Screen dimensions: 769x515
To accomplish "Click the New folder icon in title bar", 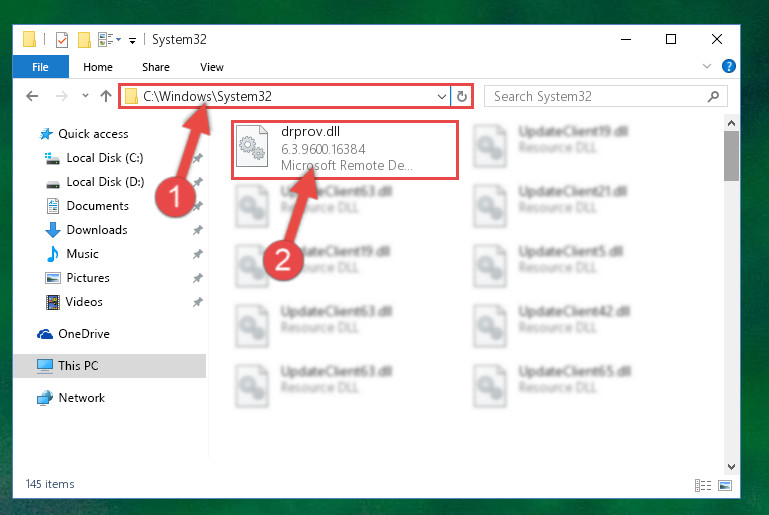I will tap(84, 40).
